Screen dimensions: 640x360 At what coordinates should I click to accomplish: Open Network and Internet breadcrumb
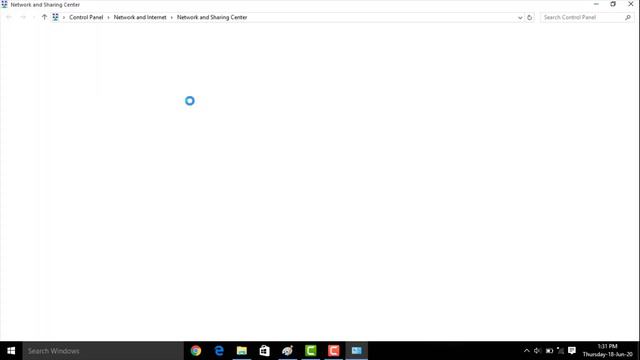(x=140, y=17)
